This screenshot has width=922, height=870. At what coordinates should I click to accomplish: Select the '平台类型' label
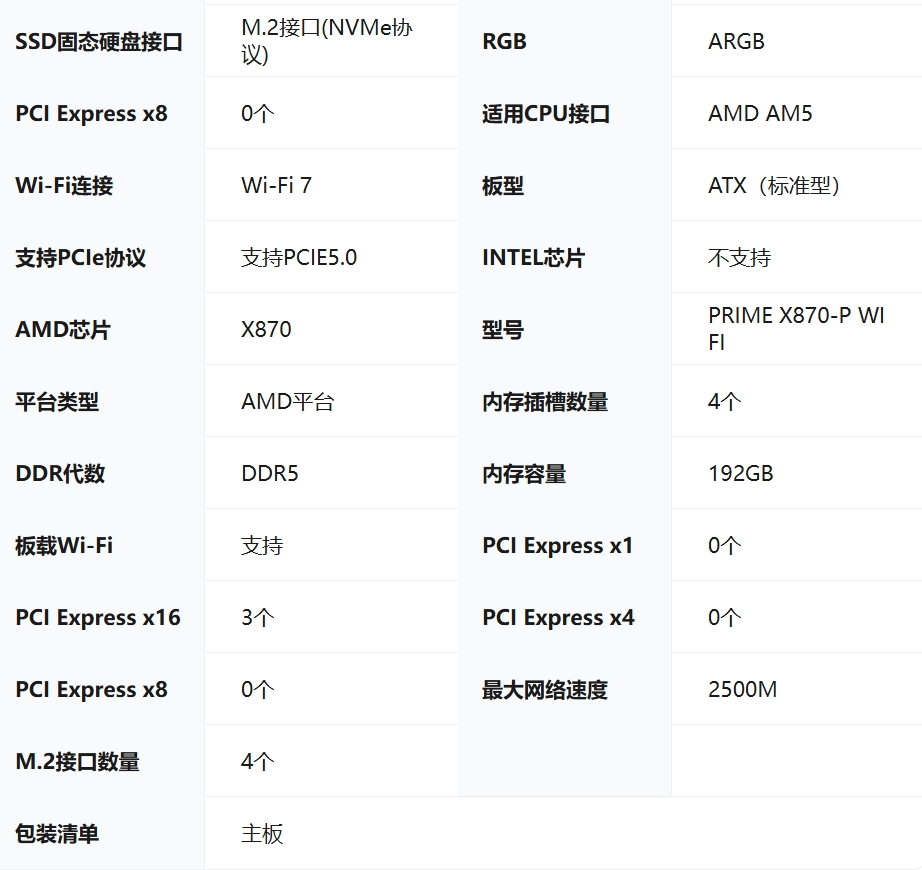click(x=57, y=401)
